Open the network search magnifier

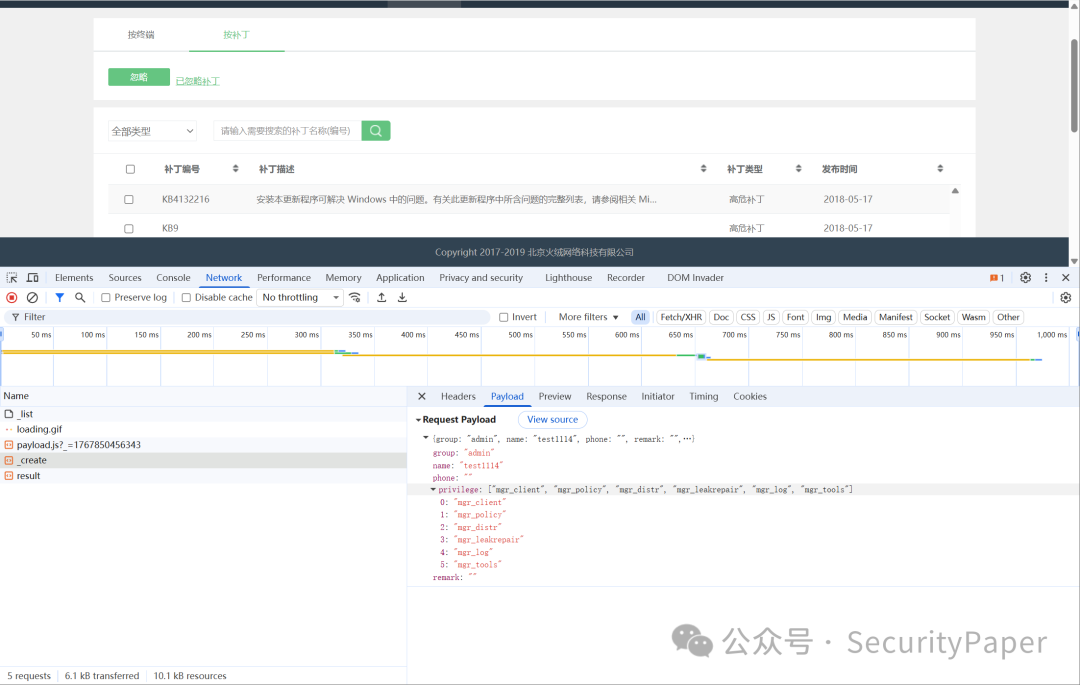[x=80, y=297]
